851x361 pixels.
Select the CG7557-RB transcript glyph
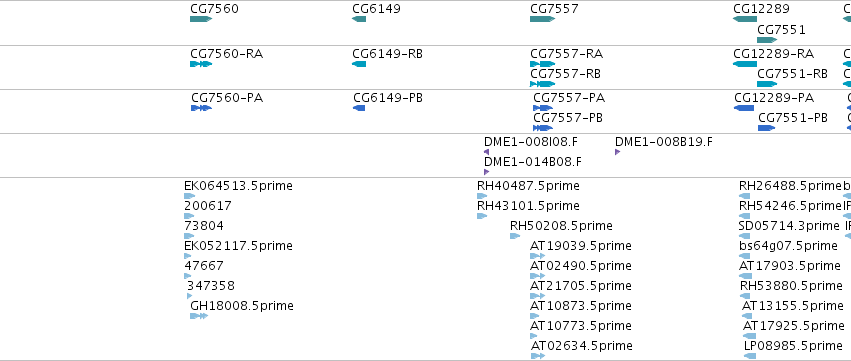542,84
